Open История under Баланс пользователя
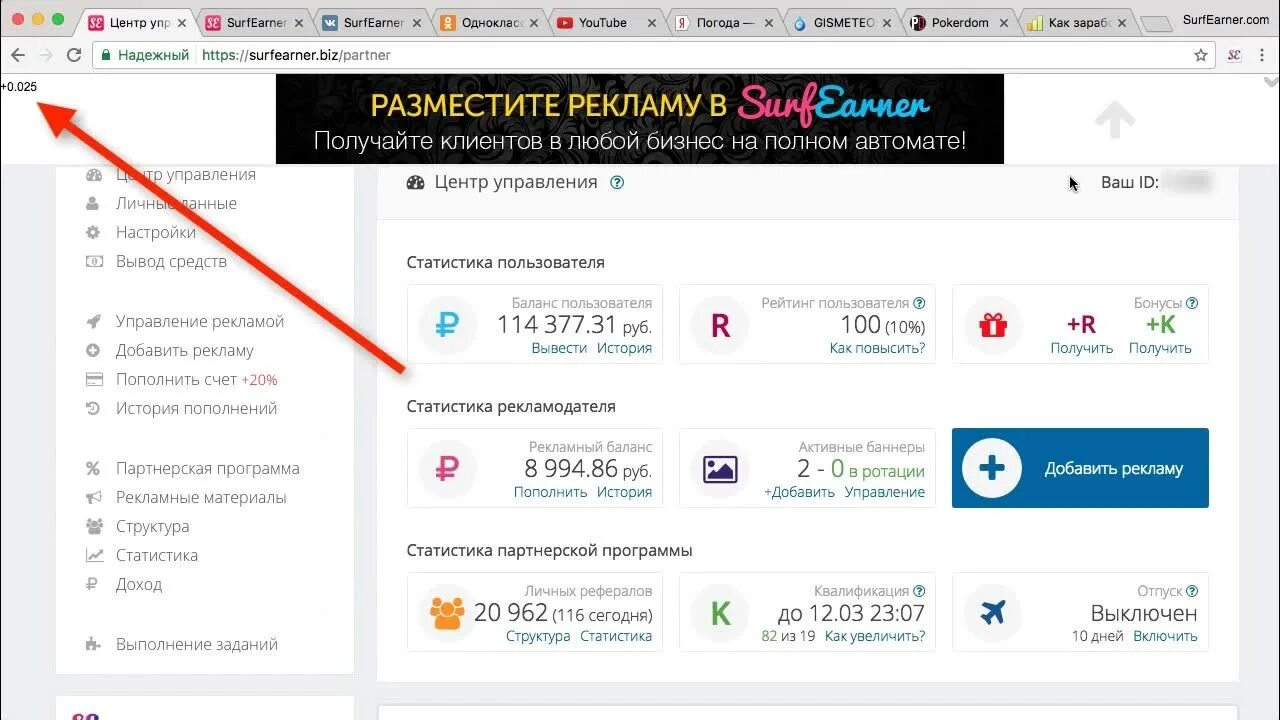 pos(624,348)
